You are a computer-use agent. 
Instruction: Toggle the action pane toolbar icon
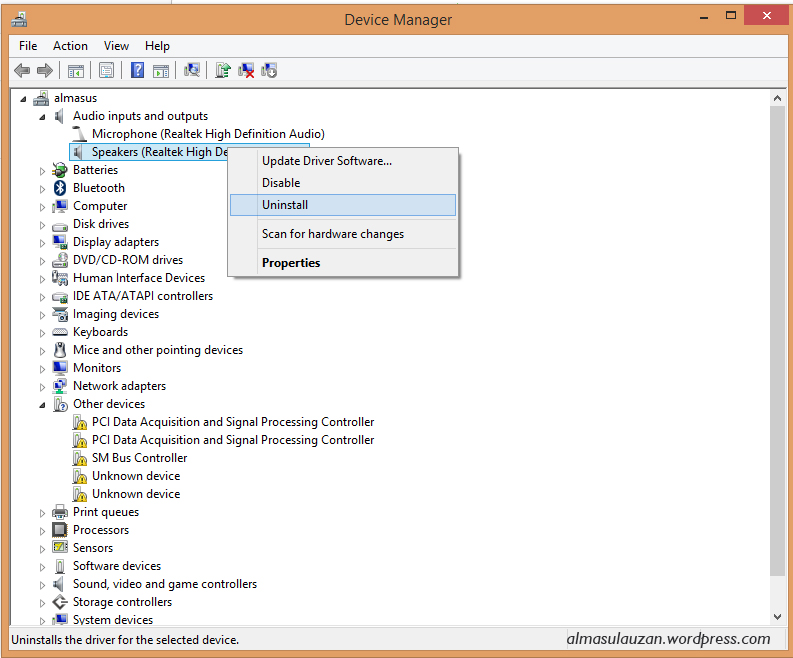click(161, 71)
